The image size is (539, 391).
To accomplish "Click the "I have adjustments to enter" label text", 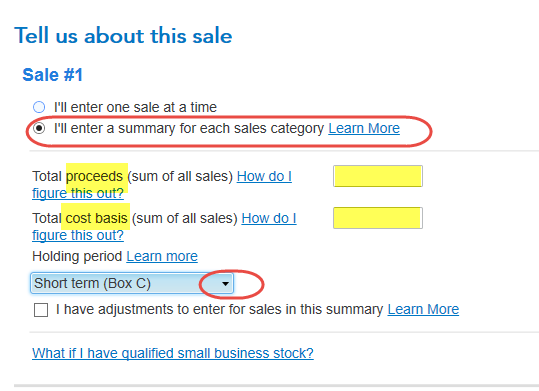I will click(219, 309).
